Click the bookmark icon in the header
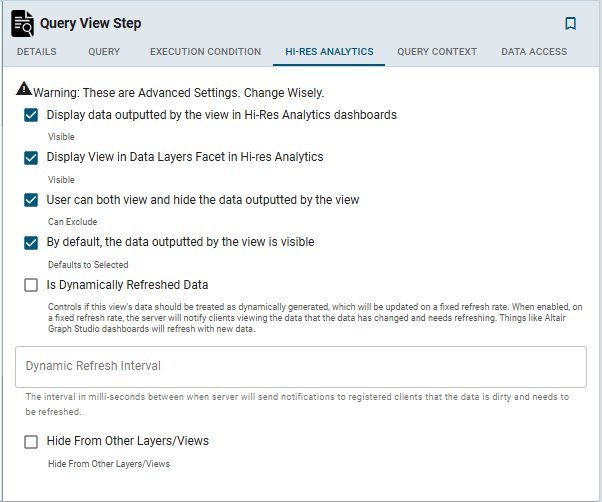602x502 pixels. pos(570,23)
